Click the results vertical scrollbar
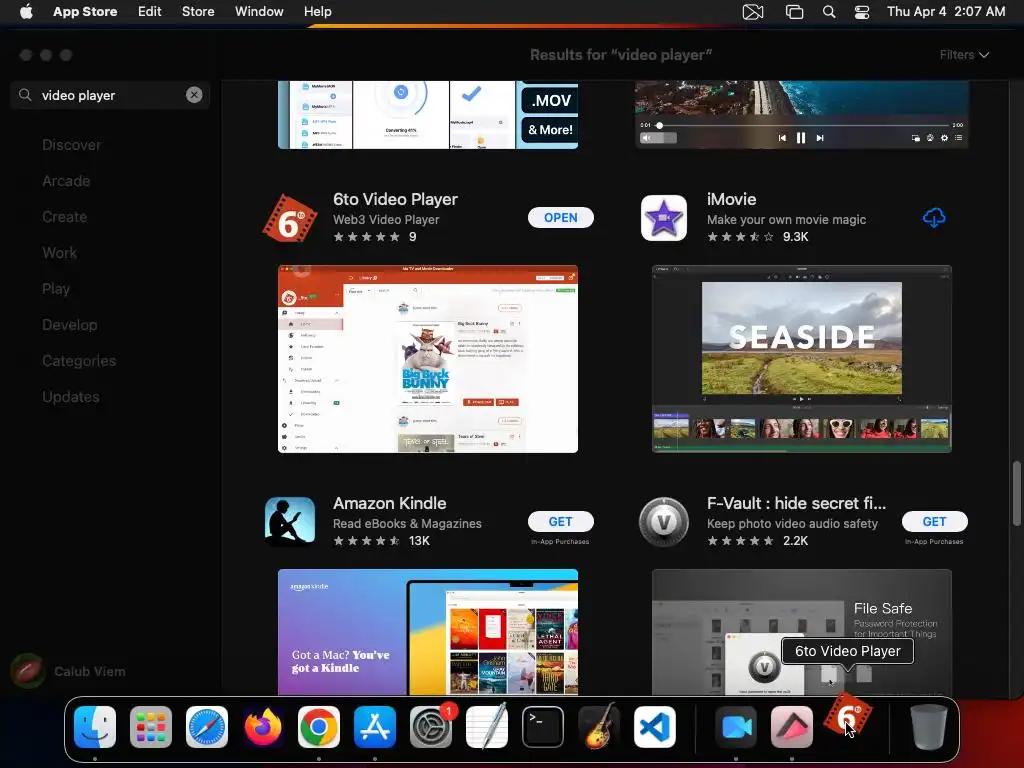1024x768 pixels. tap(1016, 493)
